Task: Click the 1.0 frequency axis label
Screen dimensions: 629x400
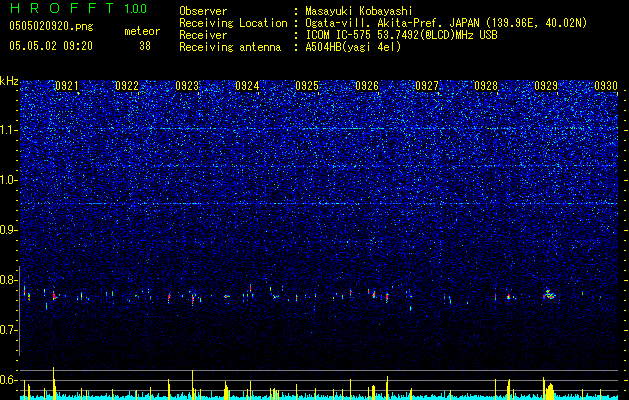Action: click(9, 180)
